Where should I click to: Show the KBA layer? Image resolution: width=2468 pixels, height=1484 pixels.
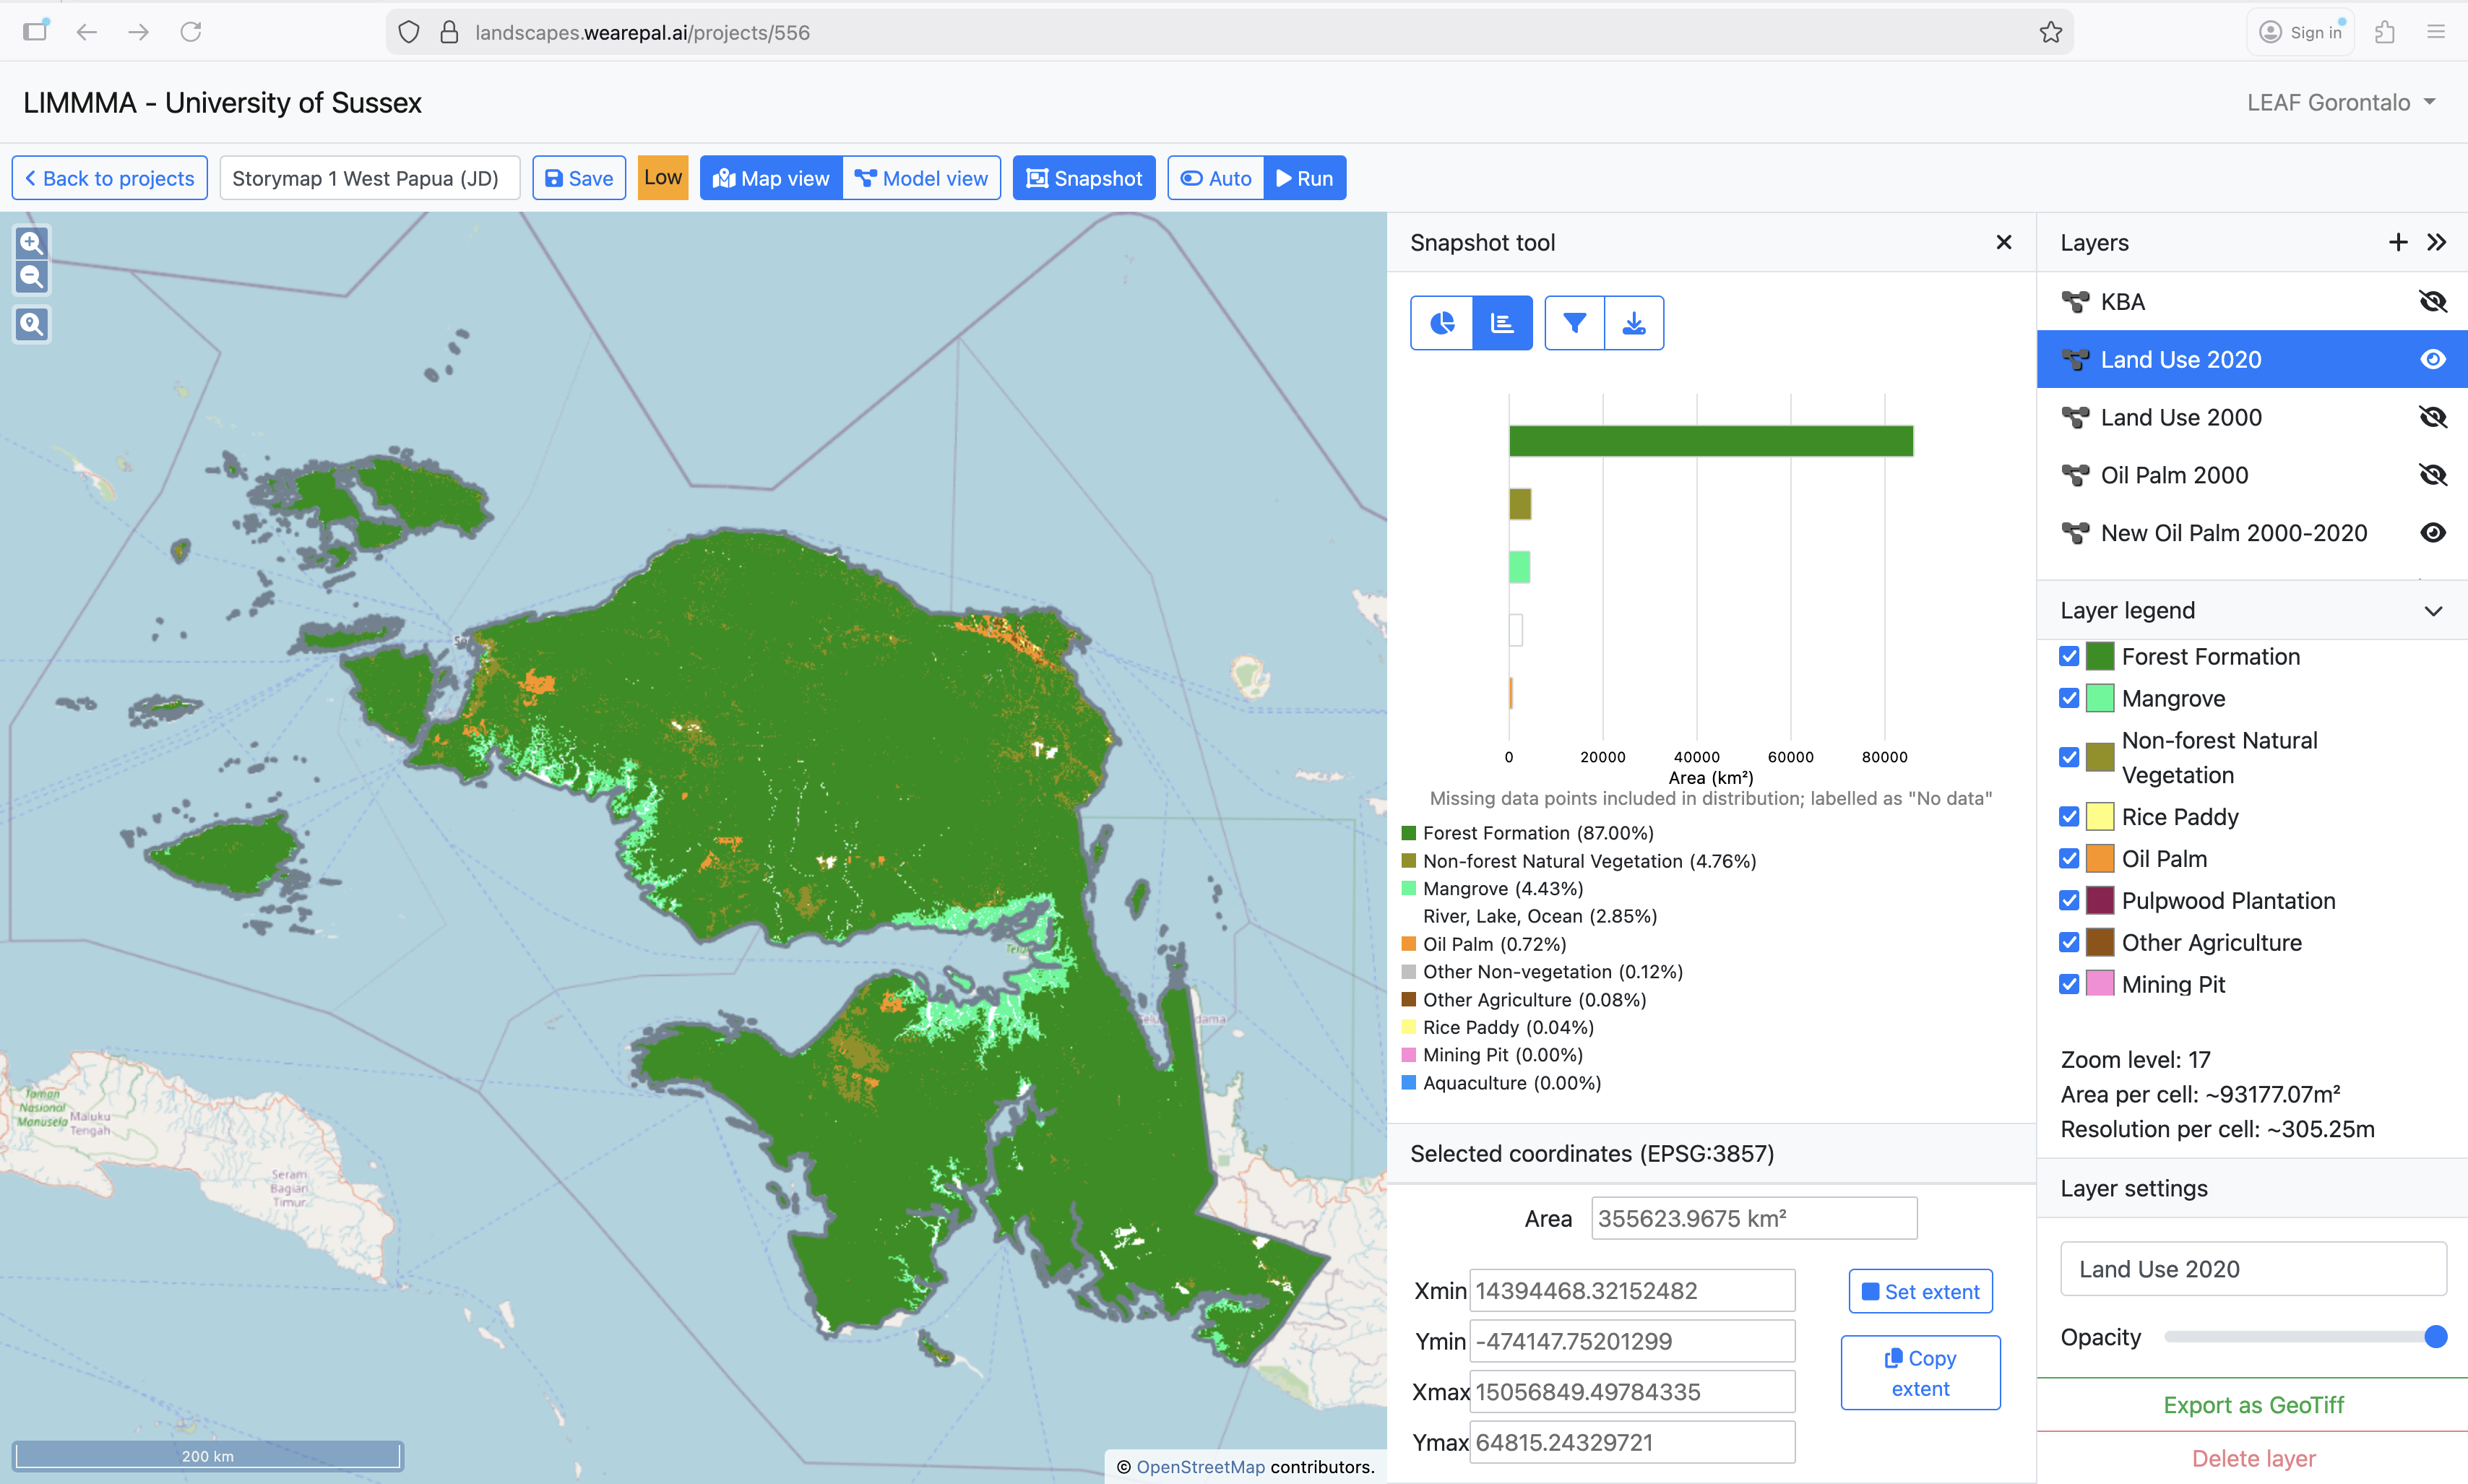(2432, 301)
